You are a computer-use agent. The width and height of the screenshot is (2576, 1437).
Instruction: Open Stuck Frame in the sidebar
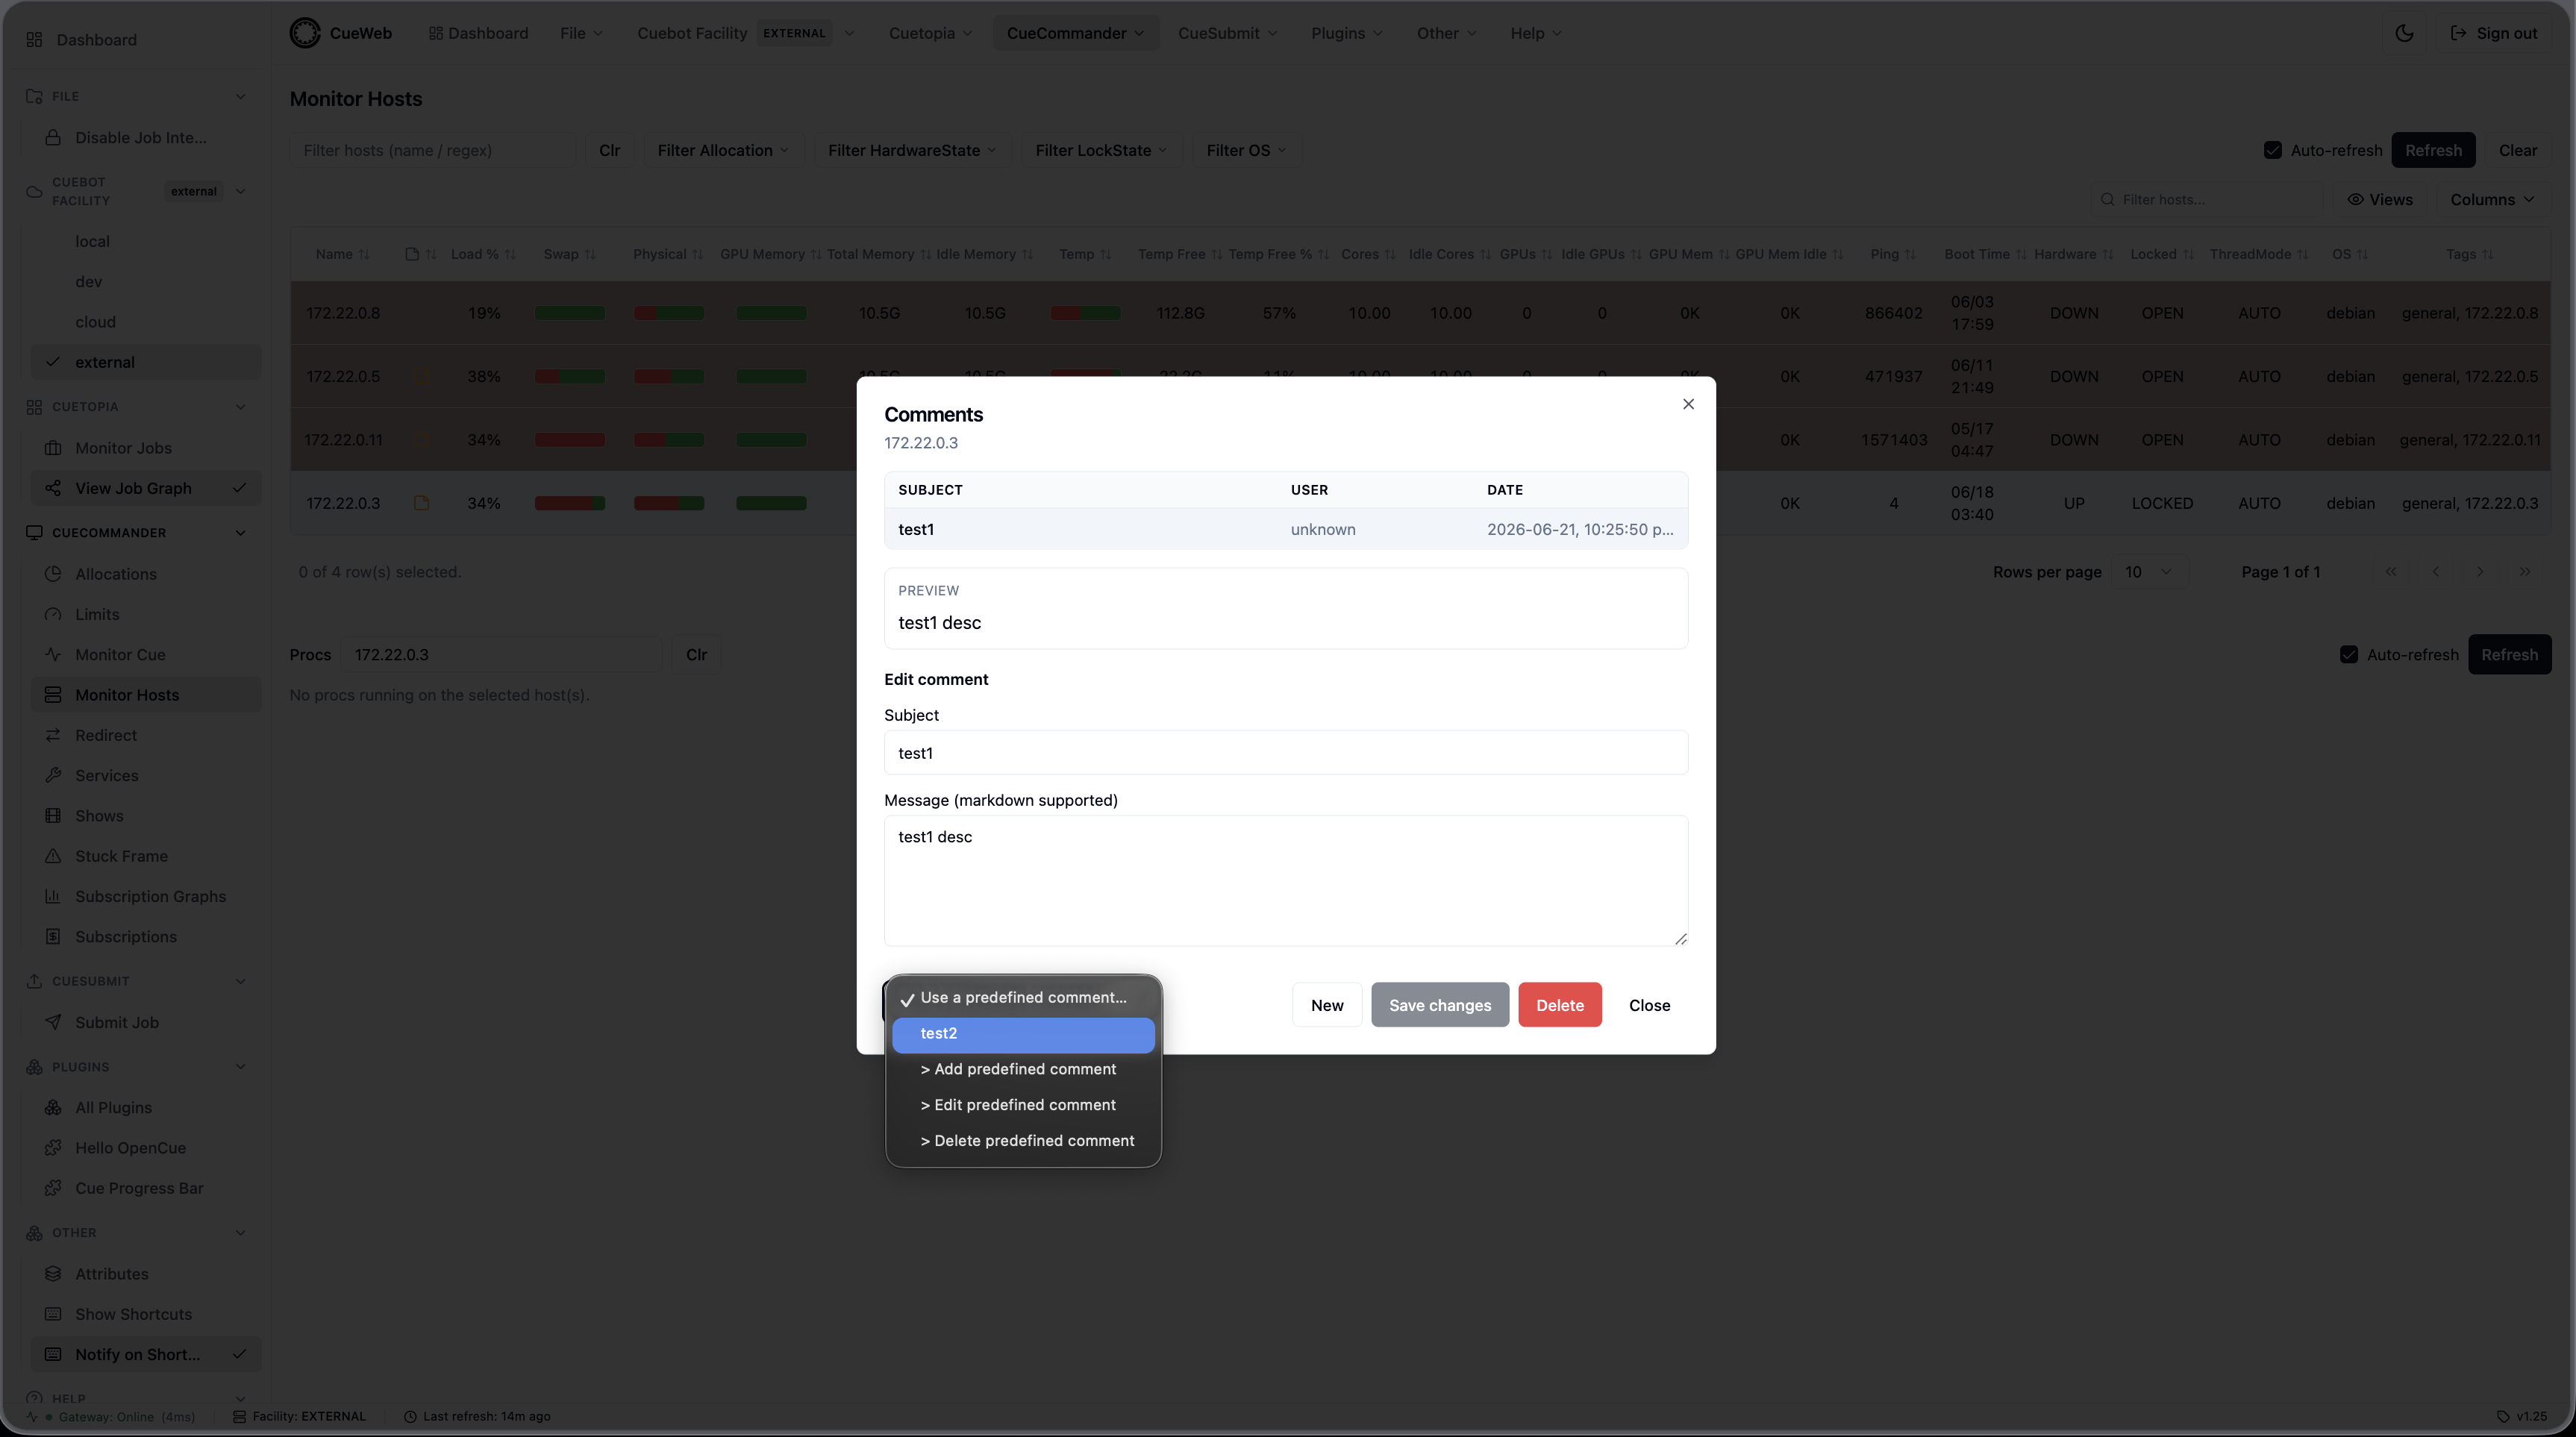146,856
